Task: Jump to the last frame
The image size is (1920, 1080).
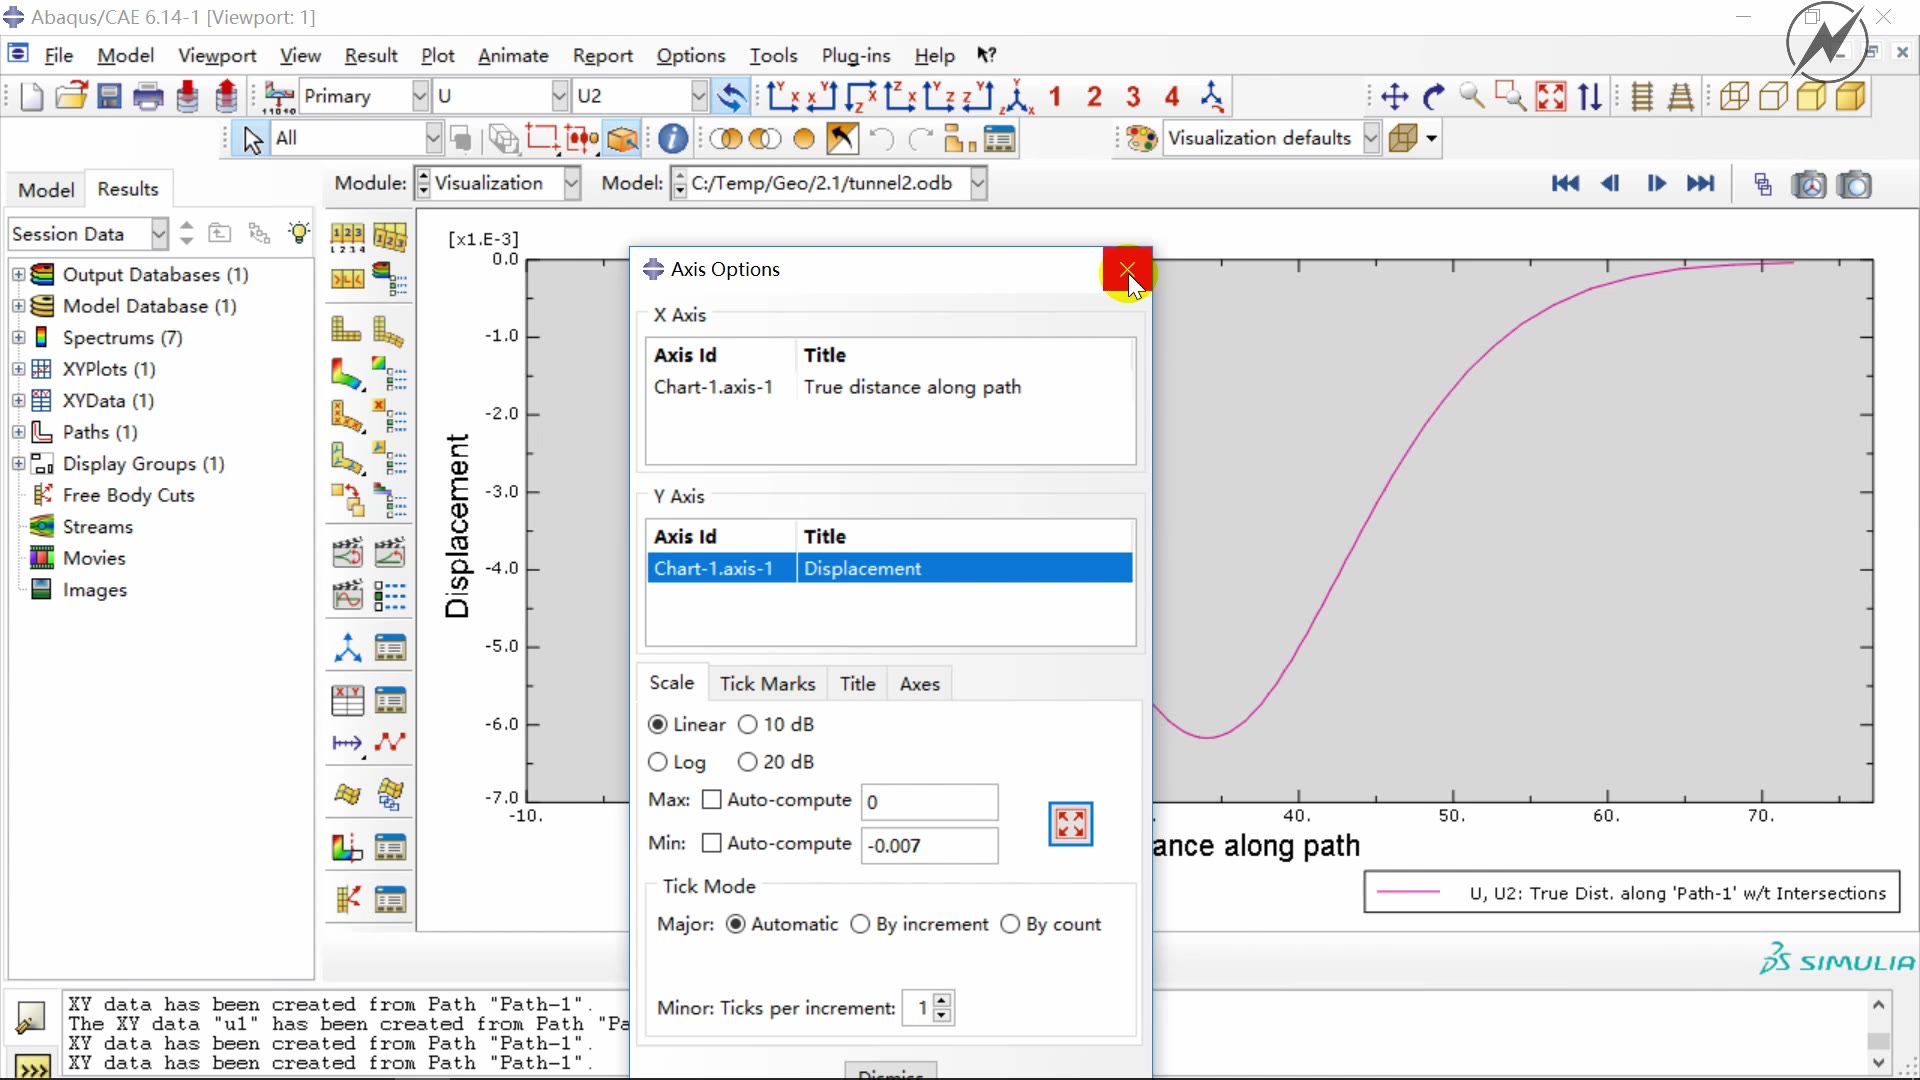Action: click(x=1700, y=183)
